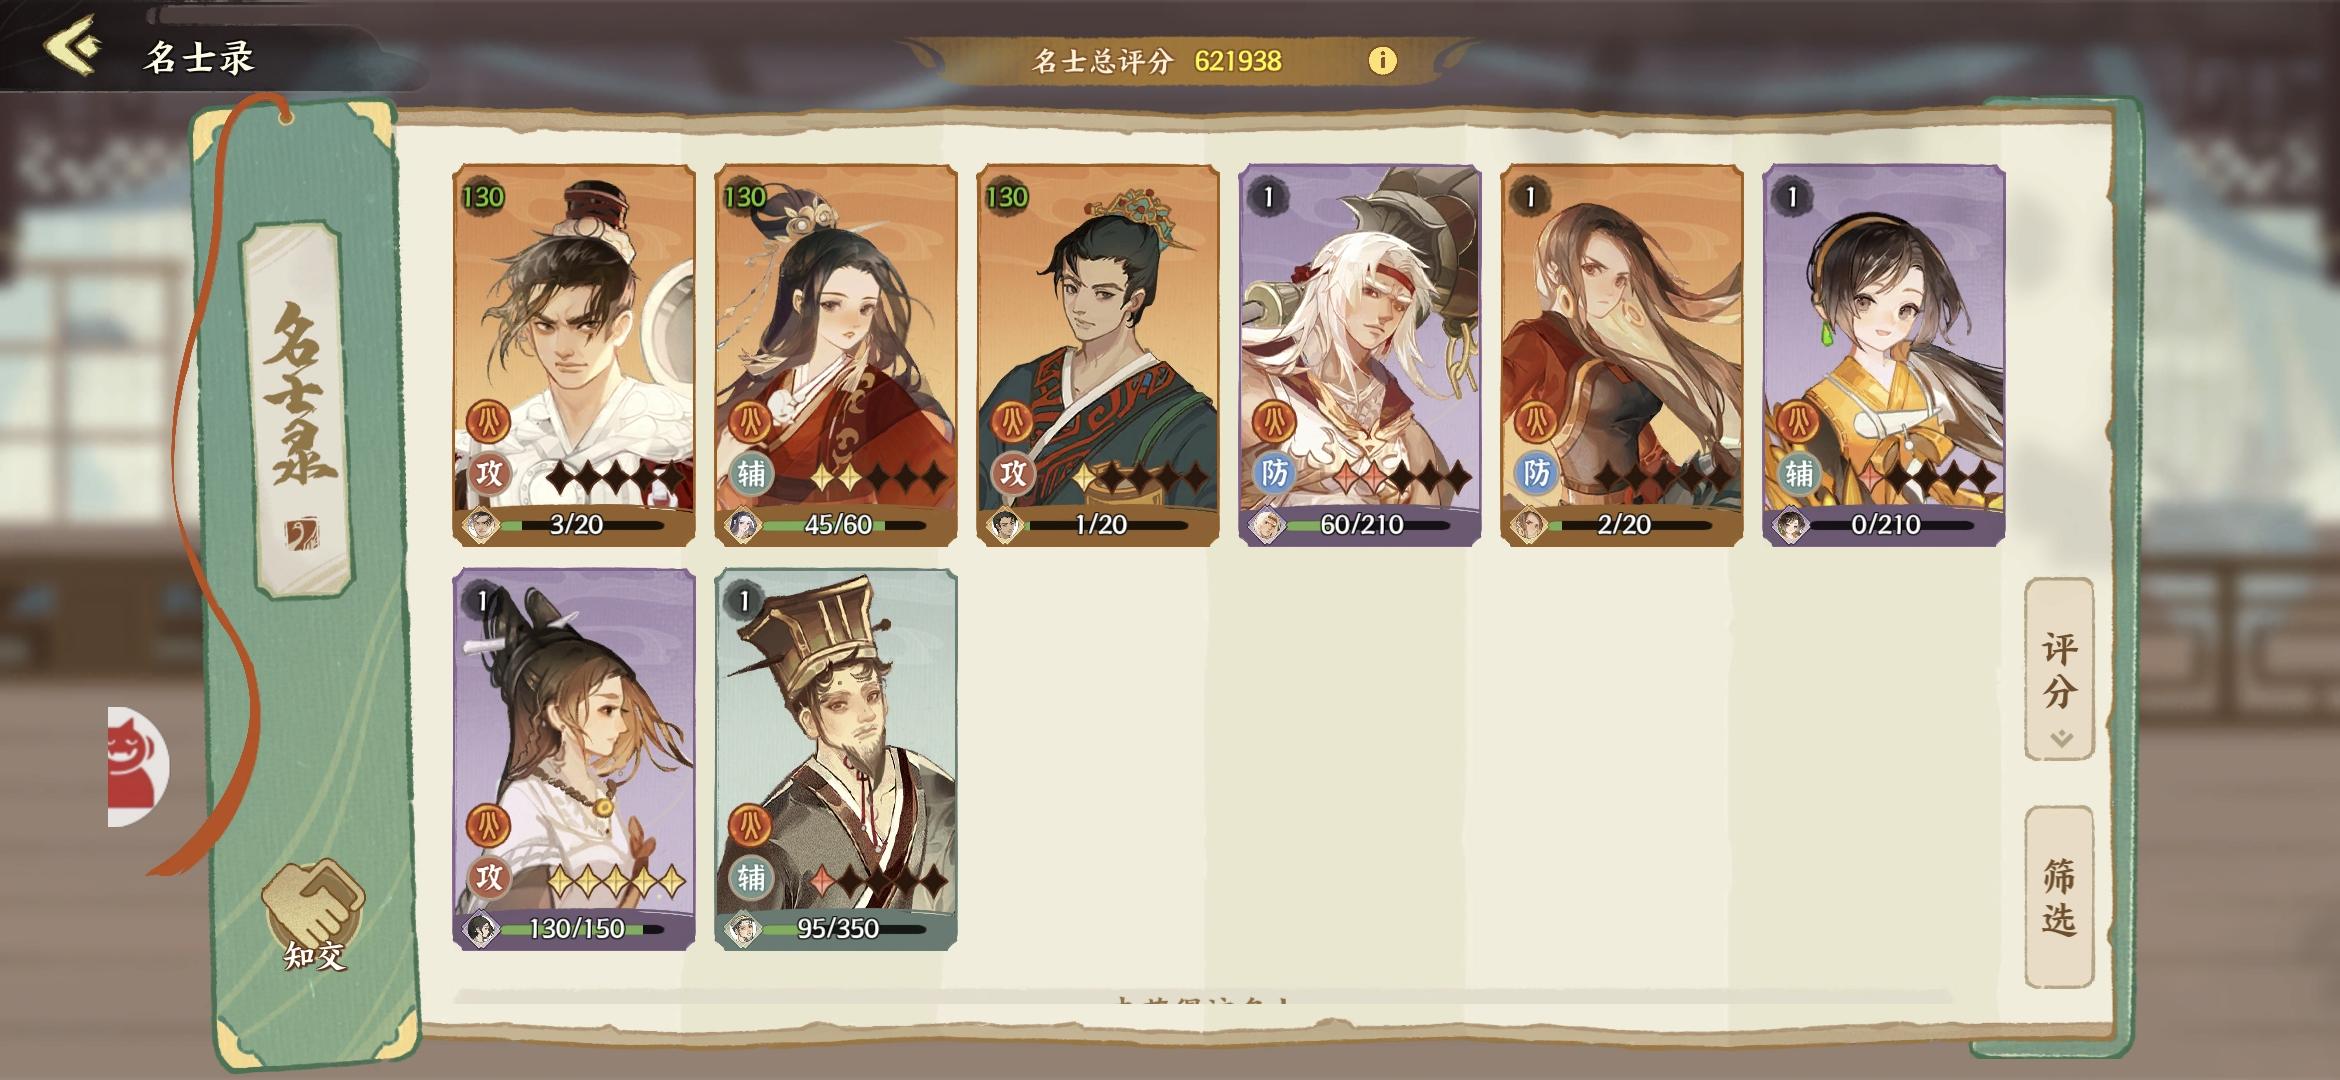2340x1080 pixels.
Task: Click the 防 role badge on the 60/210 card
Action: [x=1275, y=473]
